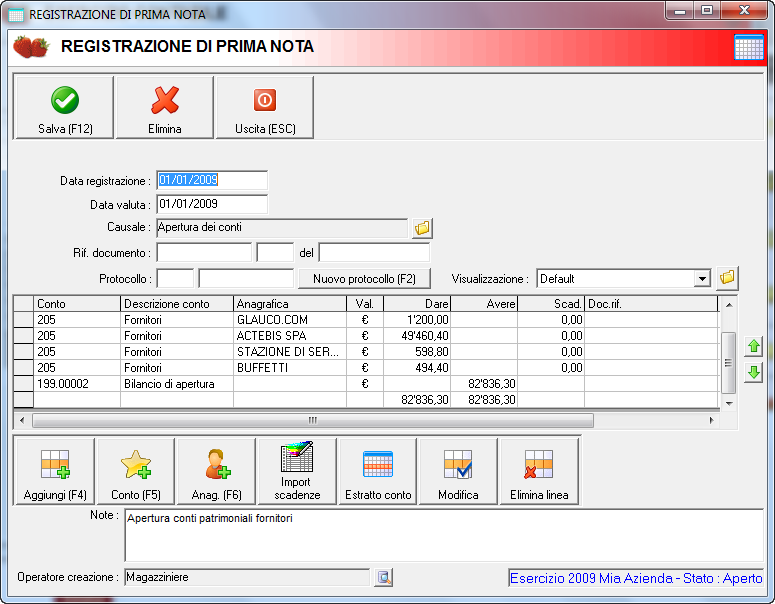Image resolution: width=775 pixels, height=604 pixels.
Task: Click the 1'200,00 Dare value
Action: 417,320
